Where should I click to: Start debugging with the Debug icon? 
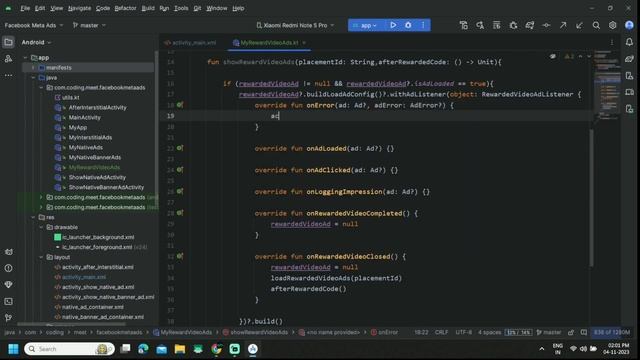point(408,25)
